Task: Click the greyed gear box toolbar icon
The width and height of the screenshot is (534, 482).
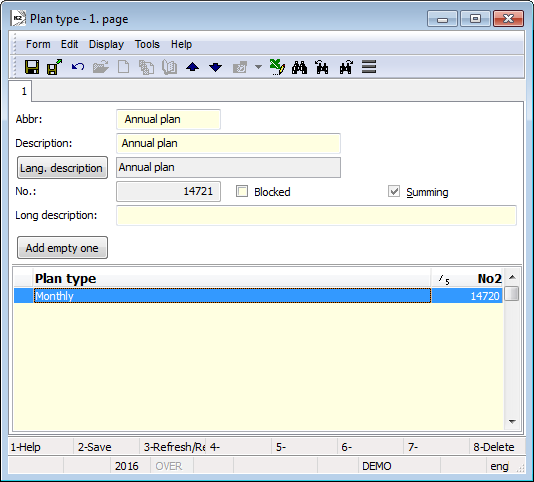Action: tap(240, 67)
